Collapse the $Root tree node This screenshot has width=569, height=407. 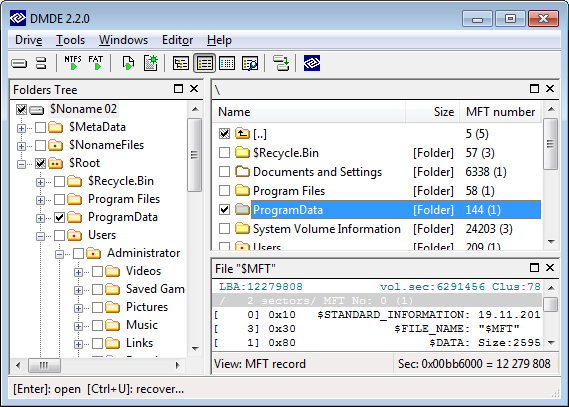click(21, 164)
